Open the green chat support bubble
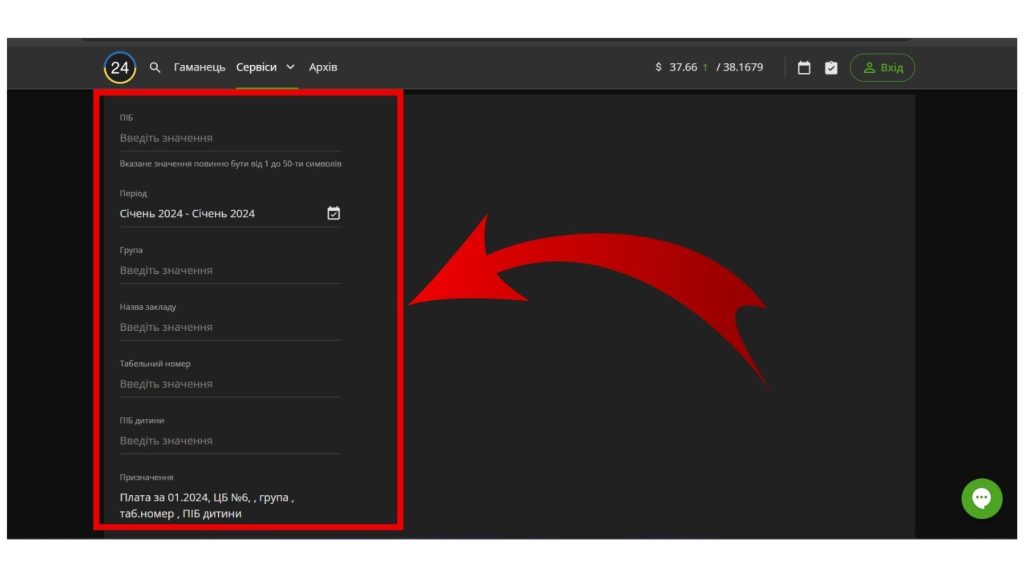The height and width of the screenshot is (577, 1024). tap(981, 498)
